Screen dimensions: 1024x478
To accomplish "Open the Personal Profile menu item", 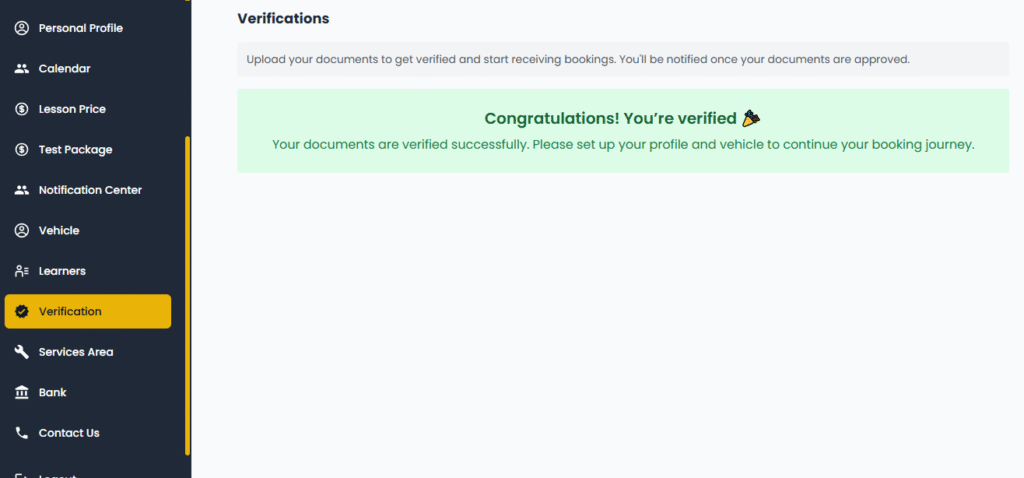I will click(x=80, y=28).
